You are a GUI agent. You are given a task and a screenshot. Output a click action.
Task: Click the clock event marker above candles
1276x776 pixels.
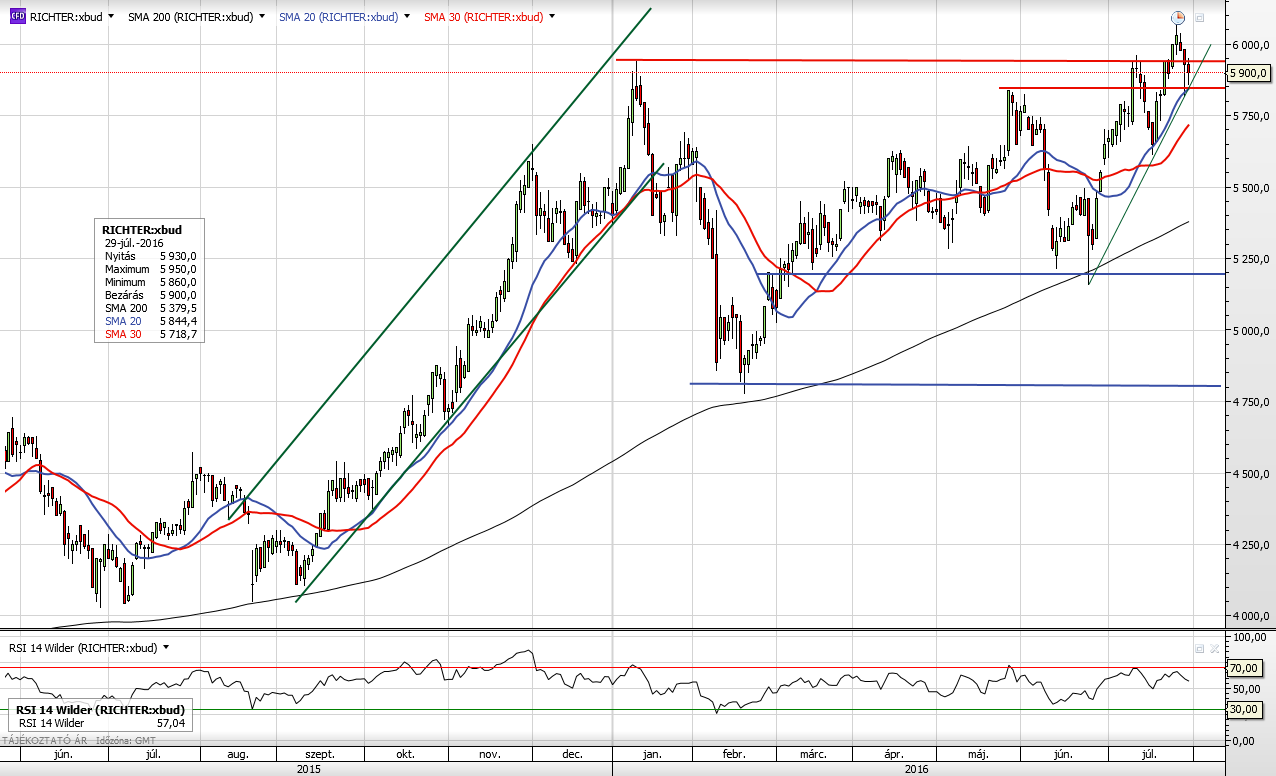point(1178,17)
